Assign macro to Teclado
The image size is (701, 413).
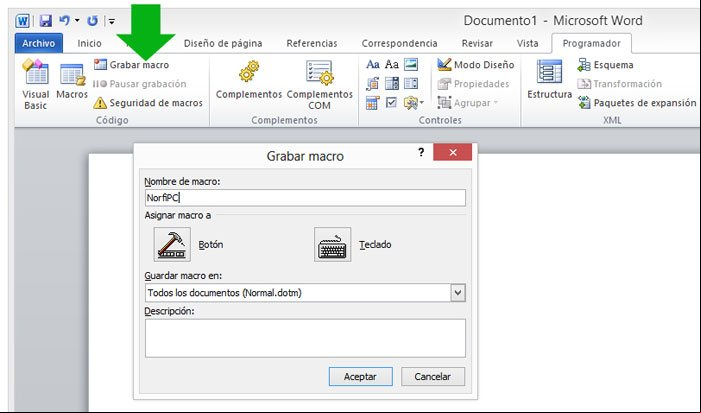(333, 244)
